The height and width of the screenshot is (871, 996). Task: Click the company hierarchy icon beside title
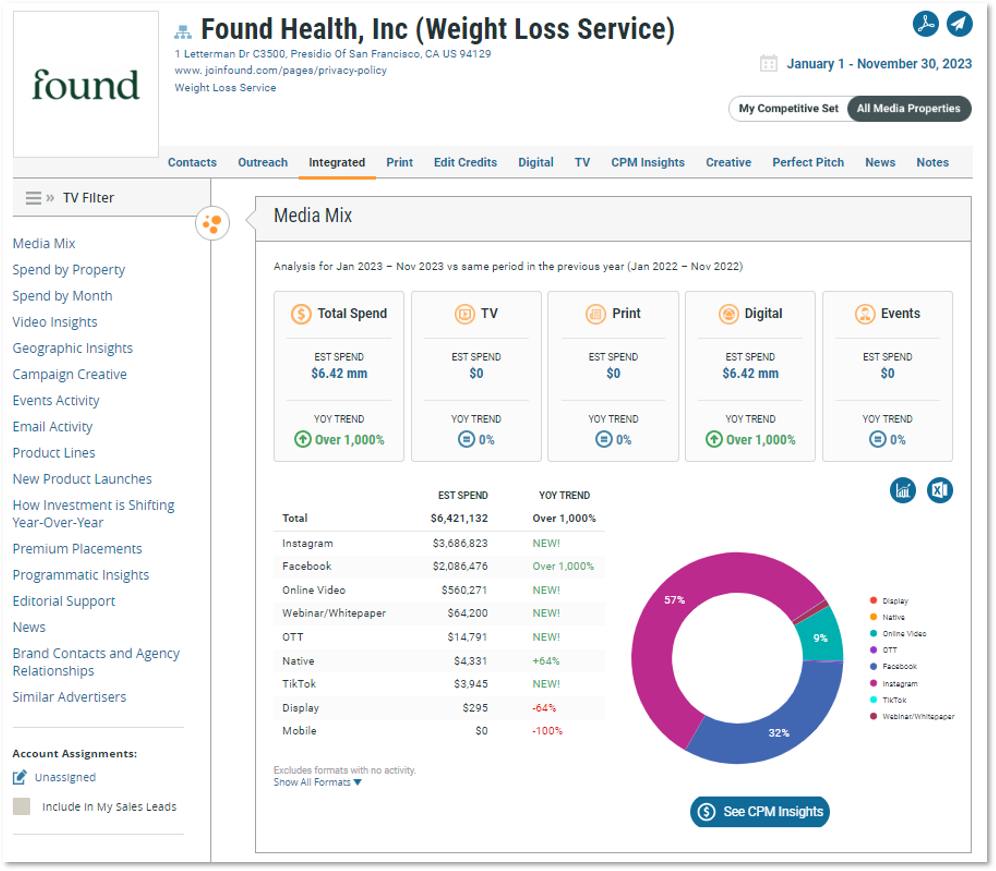(x=183, y=31)
